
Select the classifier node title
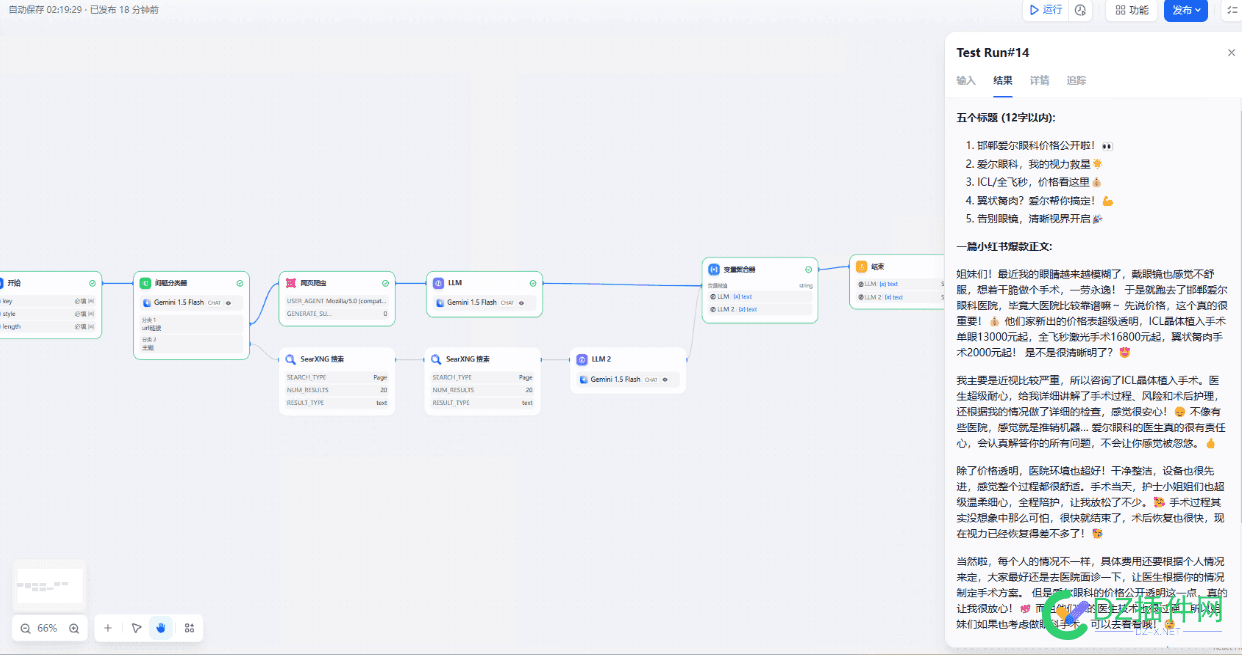(x=170, y=283)
